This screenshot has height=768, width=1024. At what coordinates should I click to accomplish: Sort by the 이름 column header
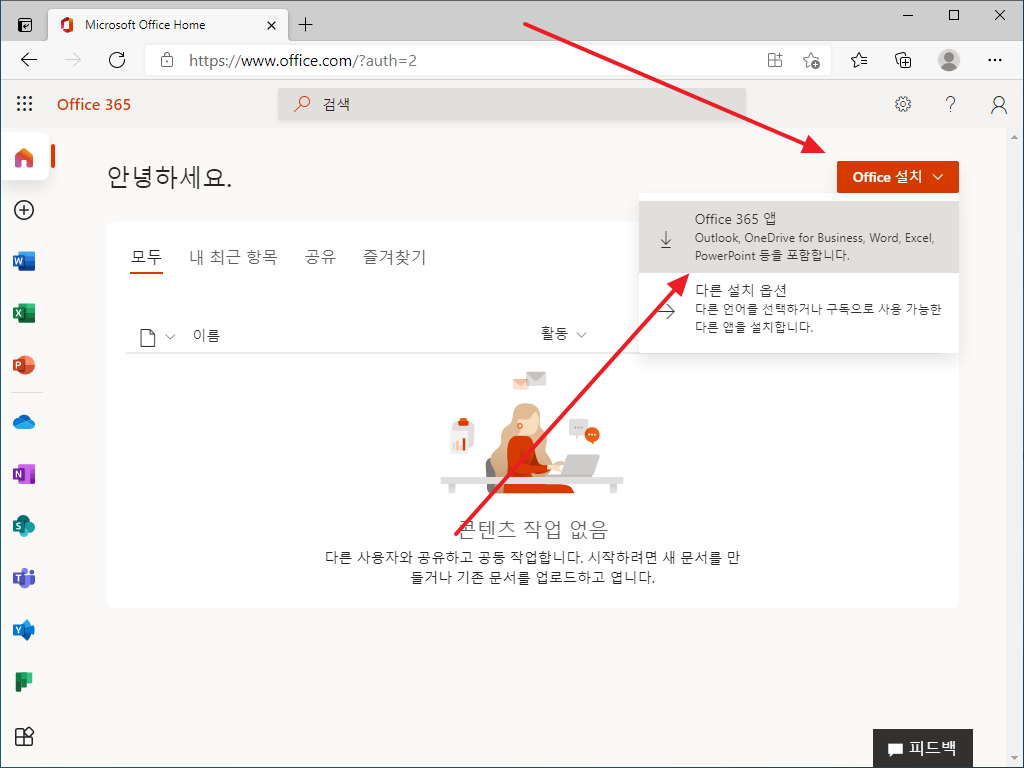pyautogui.click(x=206, y=336)
